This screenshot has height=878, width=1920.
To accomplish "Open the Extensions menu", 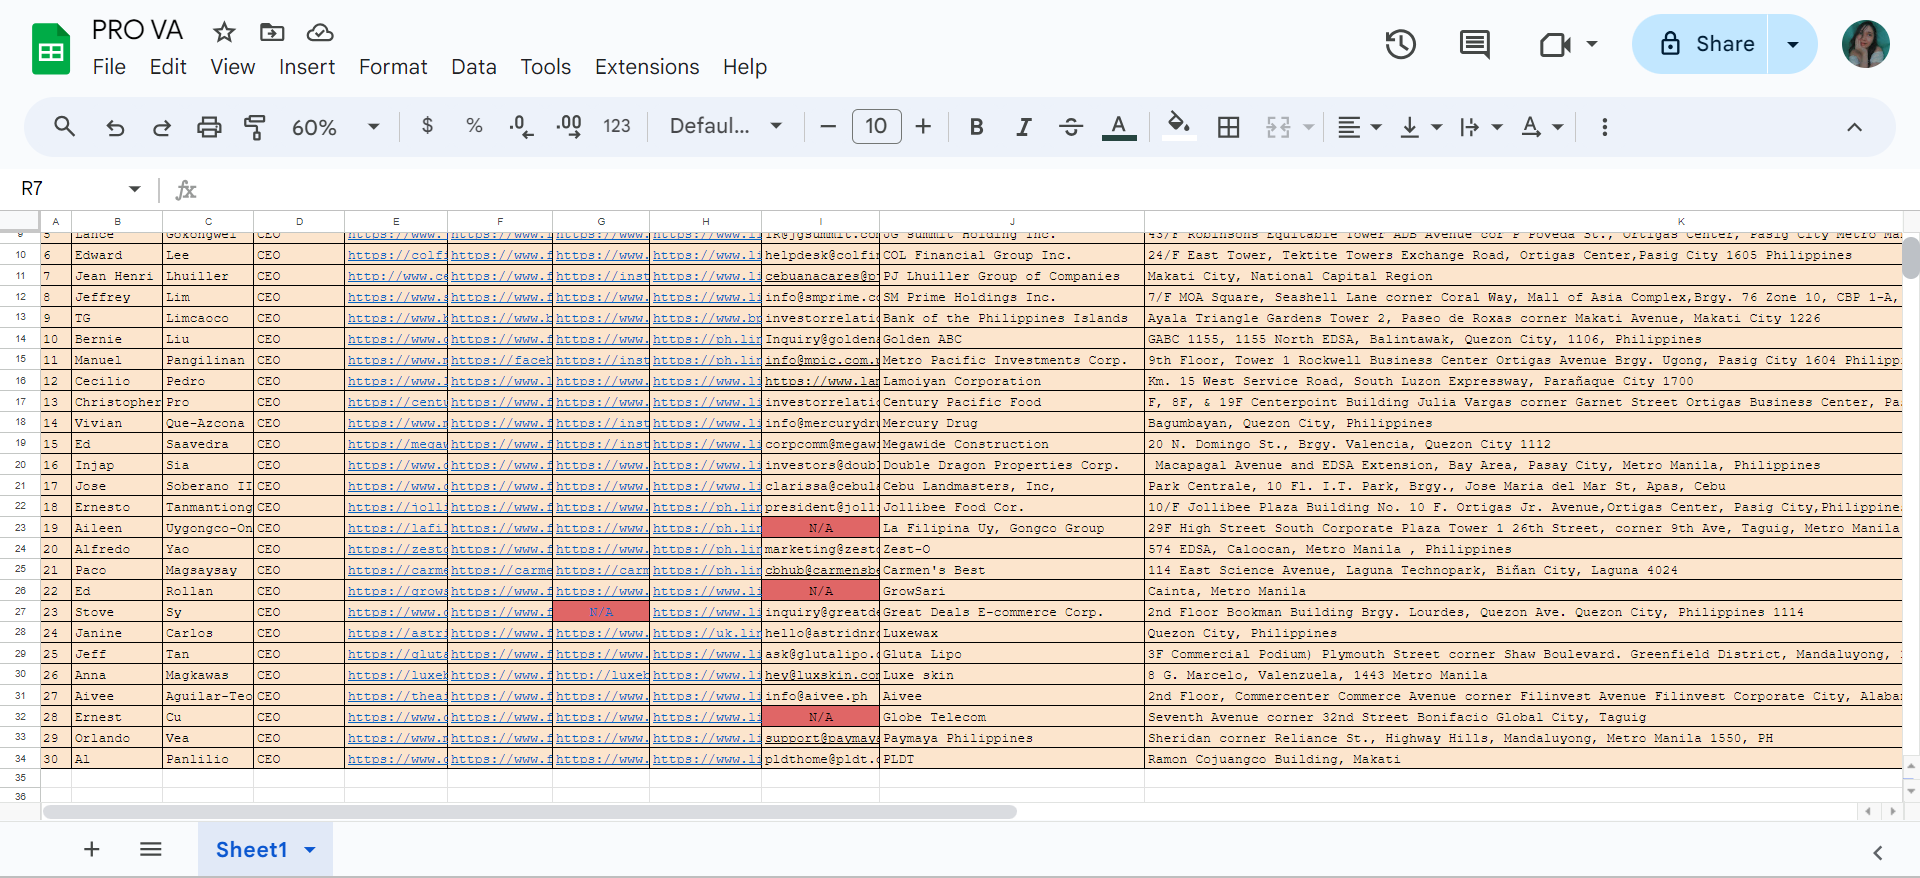I will tap(647, 67).
